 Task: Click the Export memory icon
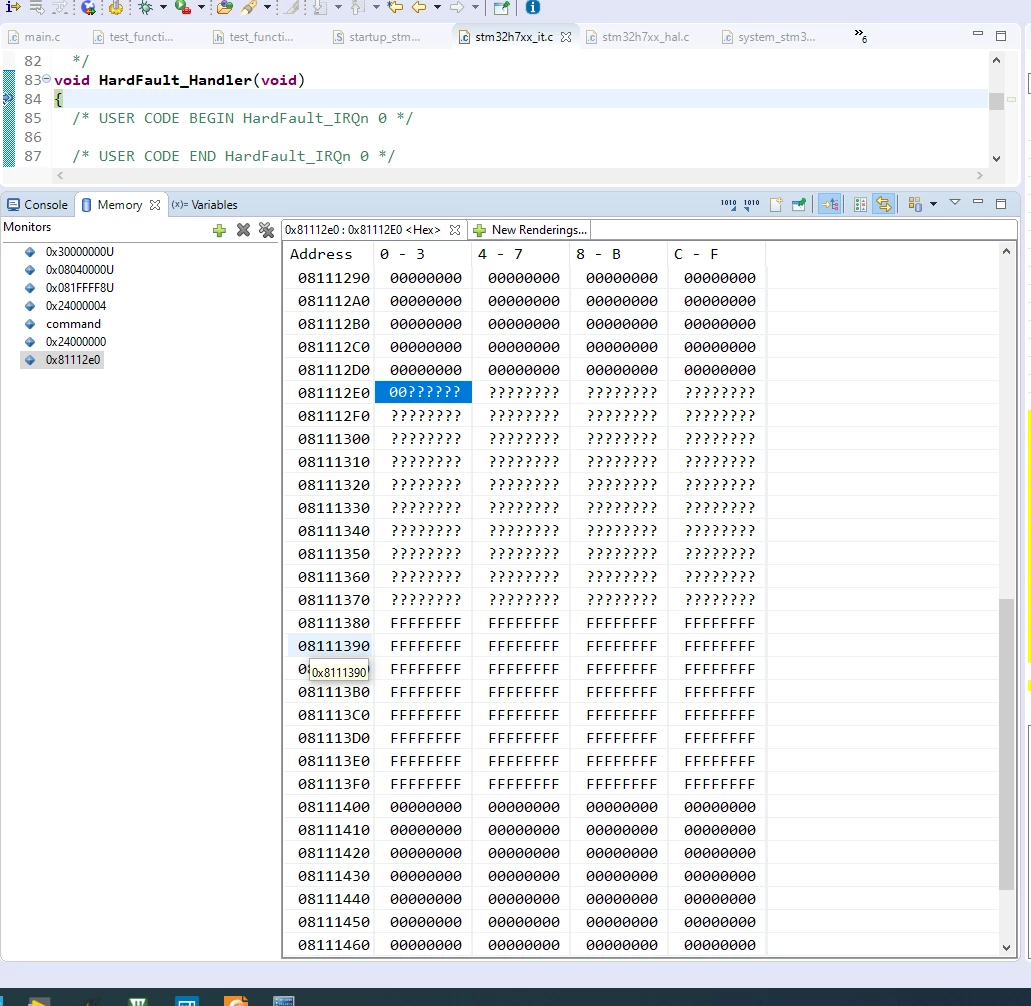[x=752, y=204]
